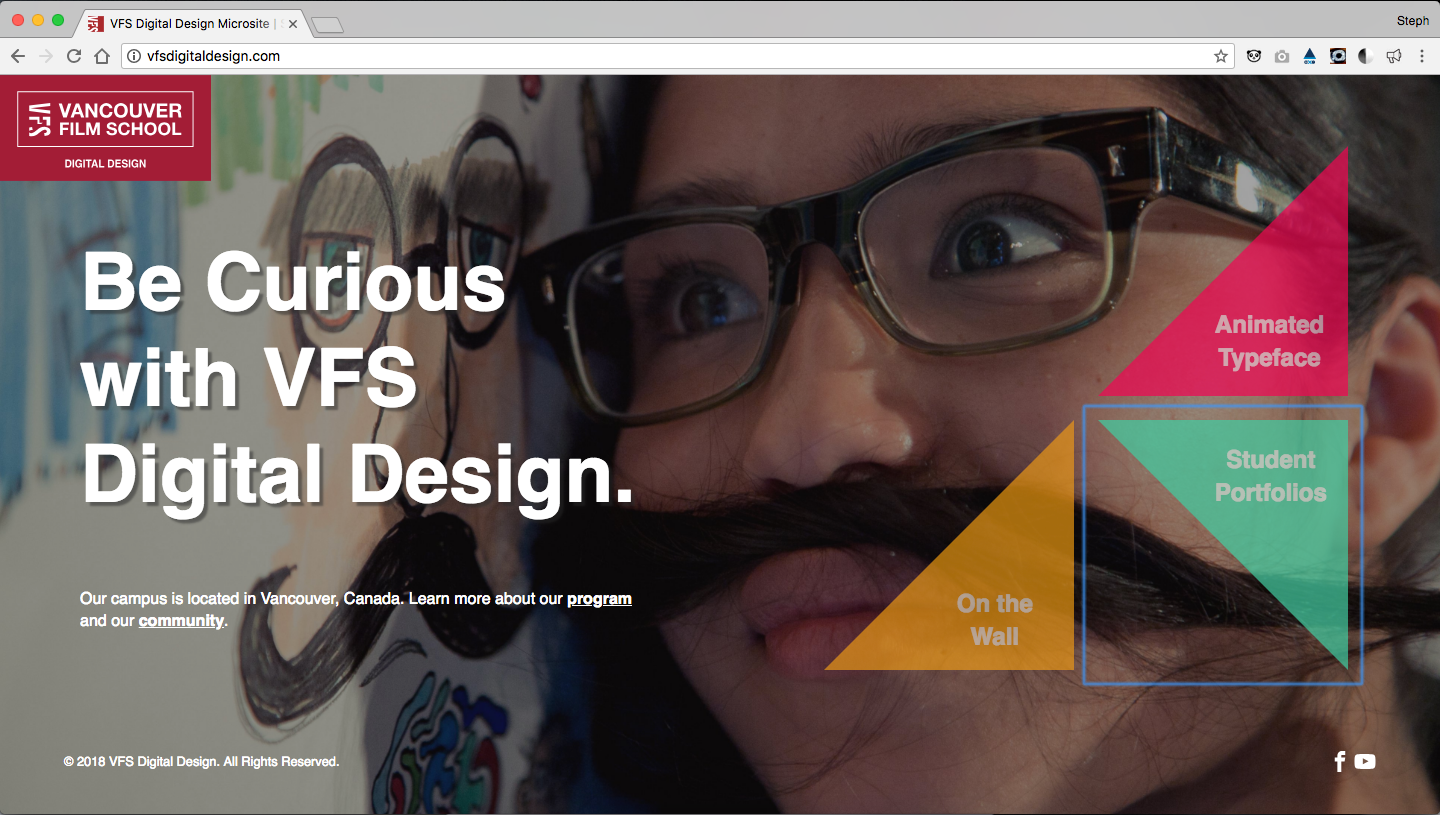Select the VFS Digital Design Microsite tab
1440x815 pixels.
192,24
